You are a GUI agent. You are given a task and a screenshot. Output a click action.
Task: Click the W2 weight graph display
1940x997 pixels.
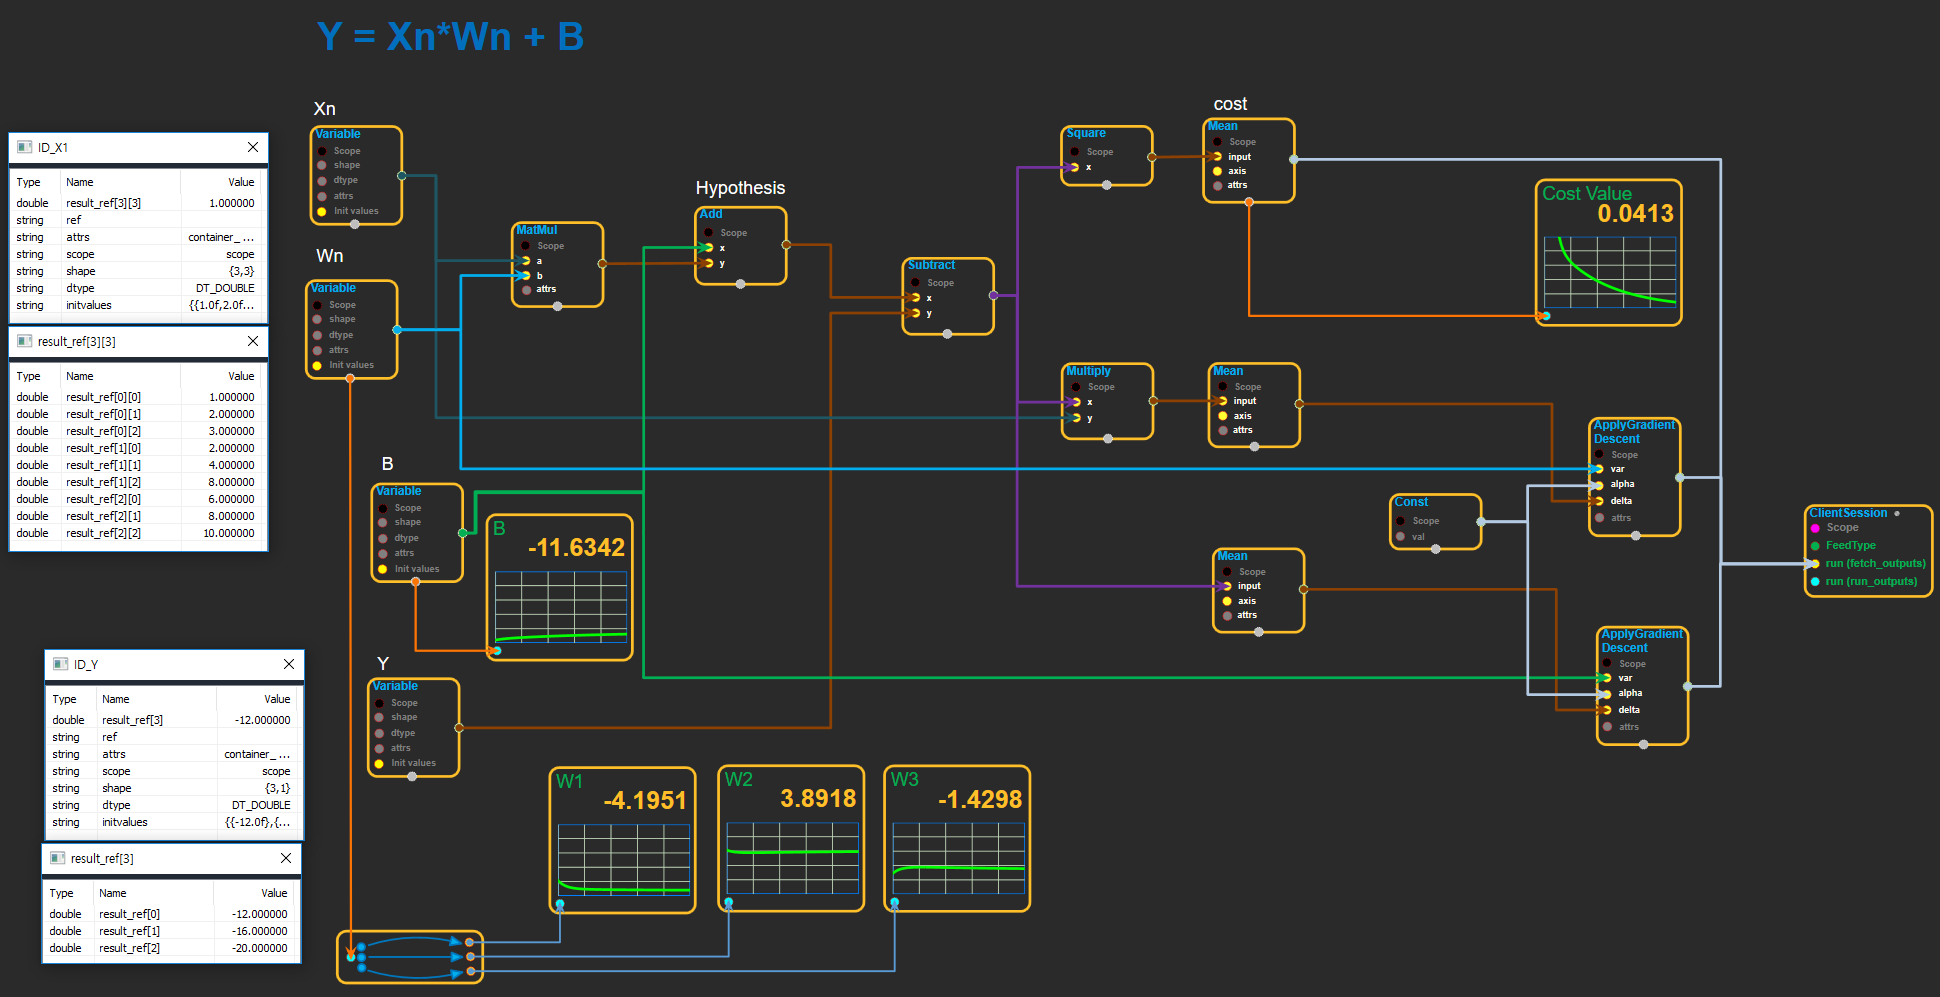click(792, 857)
